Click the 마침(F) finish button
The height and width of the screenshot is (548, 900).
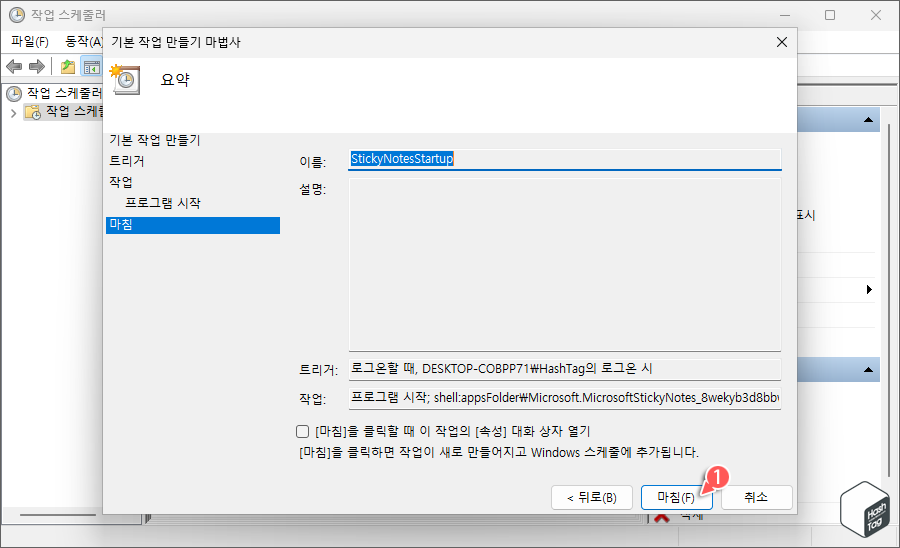[676, 498]
